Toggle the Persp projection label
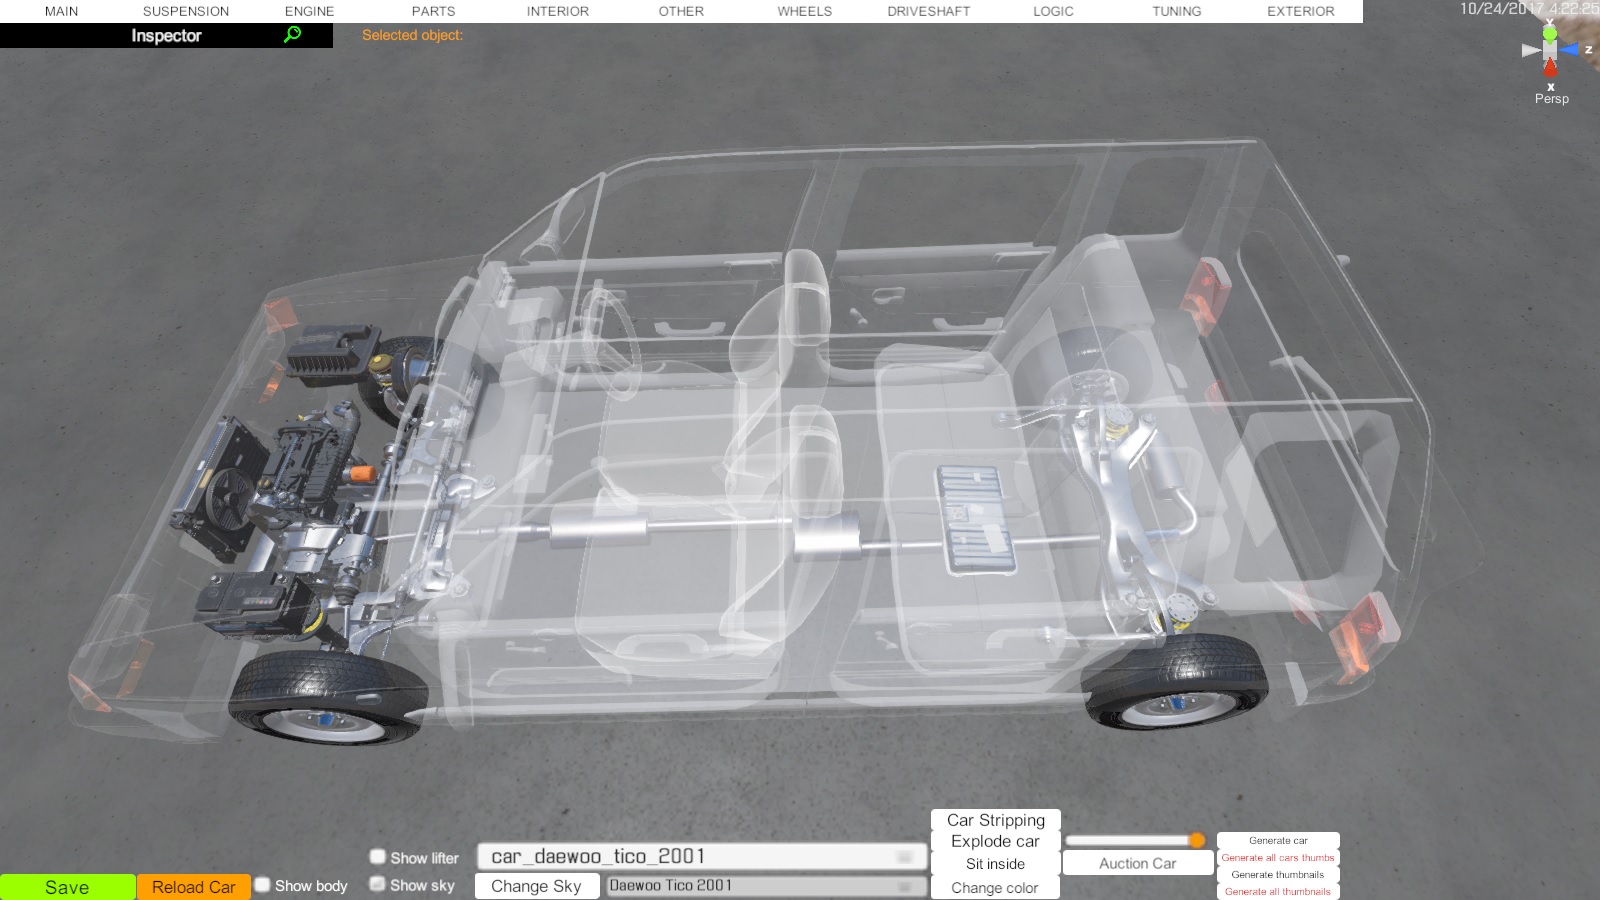 pyautogui.click(x=1552, y=99)
